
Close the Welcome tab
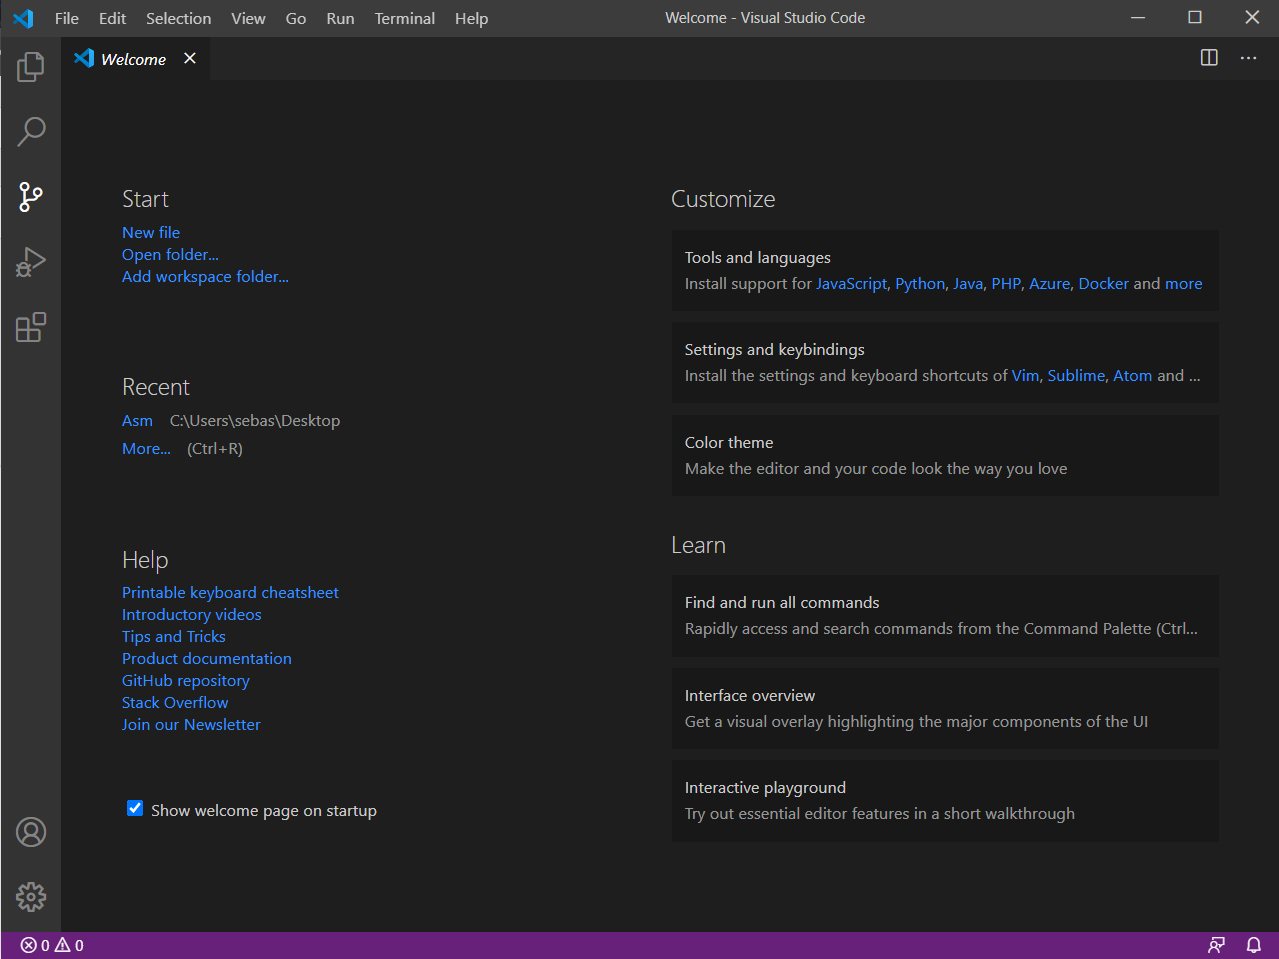coord(190,58)
